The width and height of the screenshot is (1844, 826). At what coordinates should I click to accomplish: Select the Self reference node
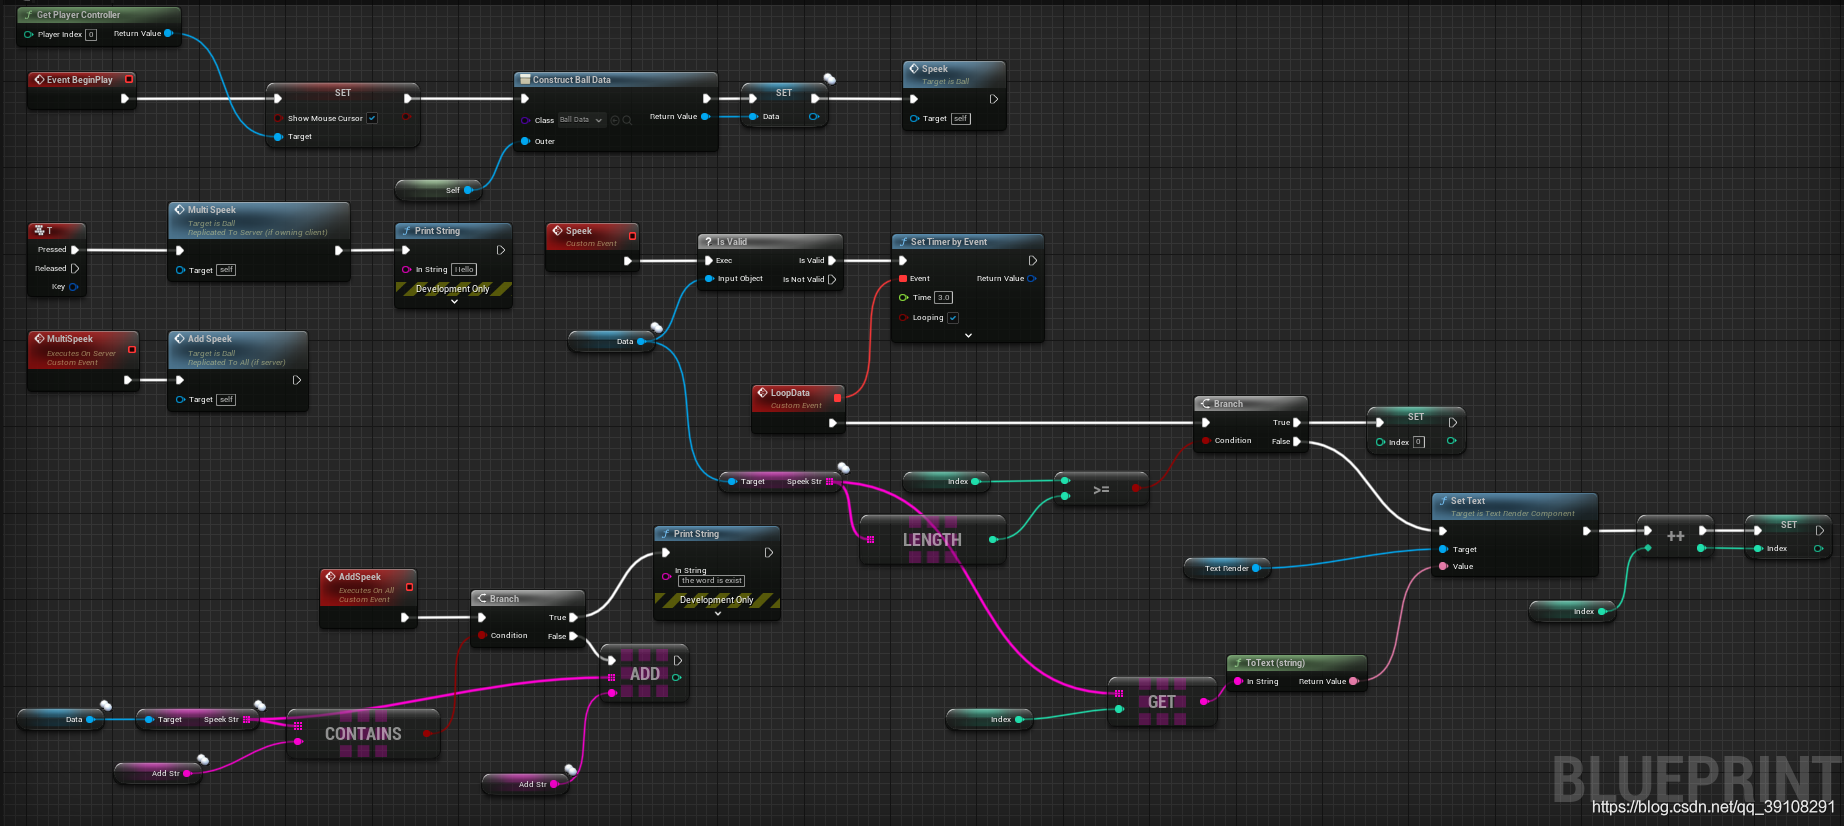(x=438, y=189)
